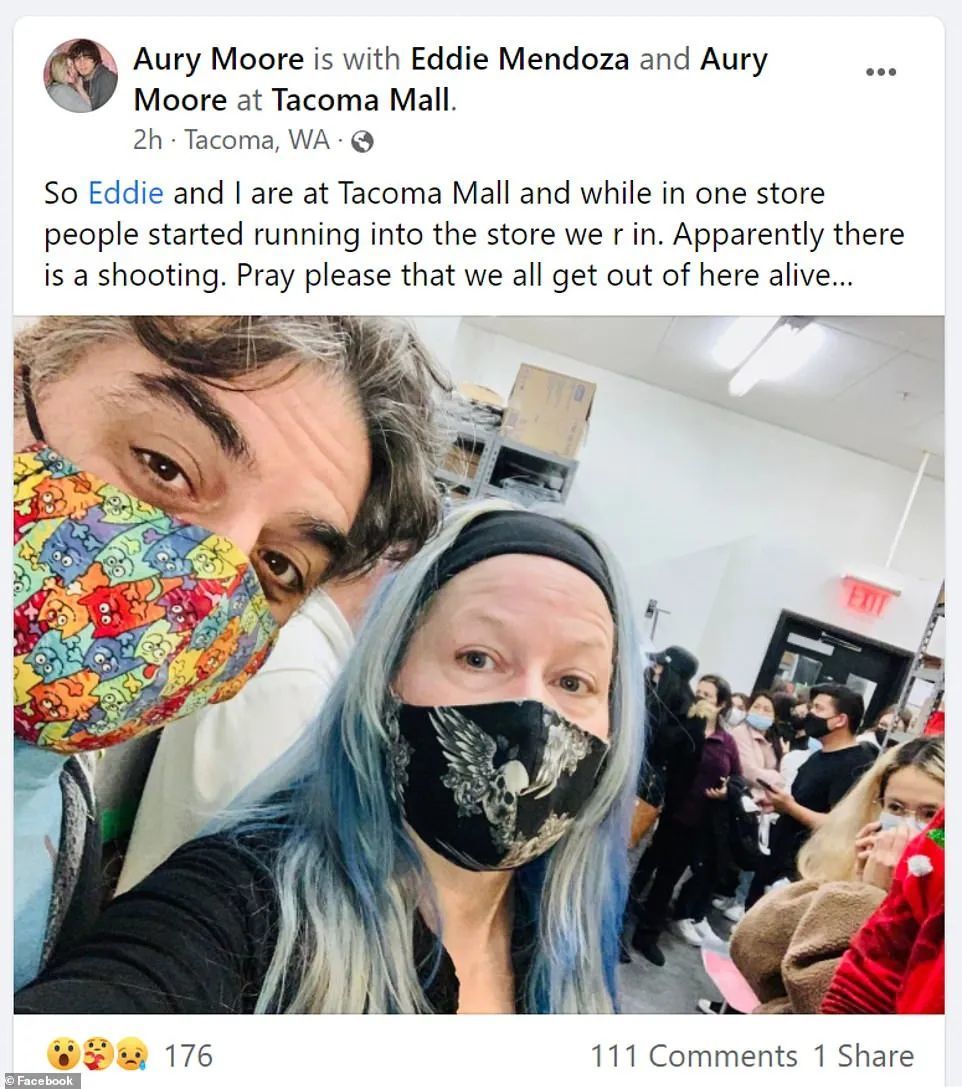Click the Care hugging-heart reaction emoji
This screenshot has height=1089, width=962.
[96, 1054]
